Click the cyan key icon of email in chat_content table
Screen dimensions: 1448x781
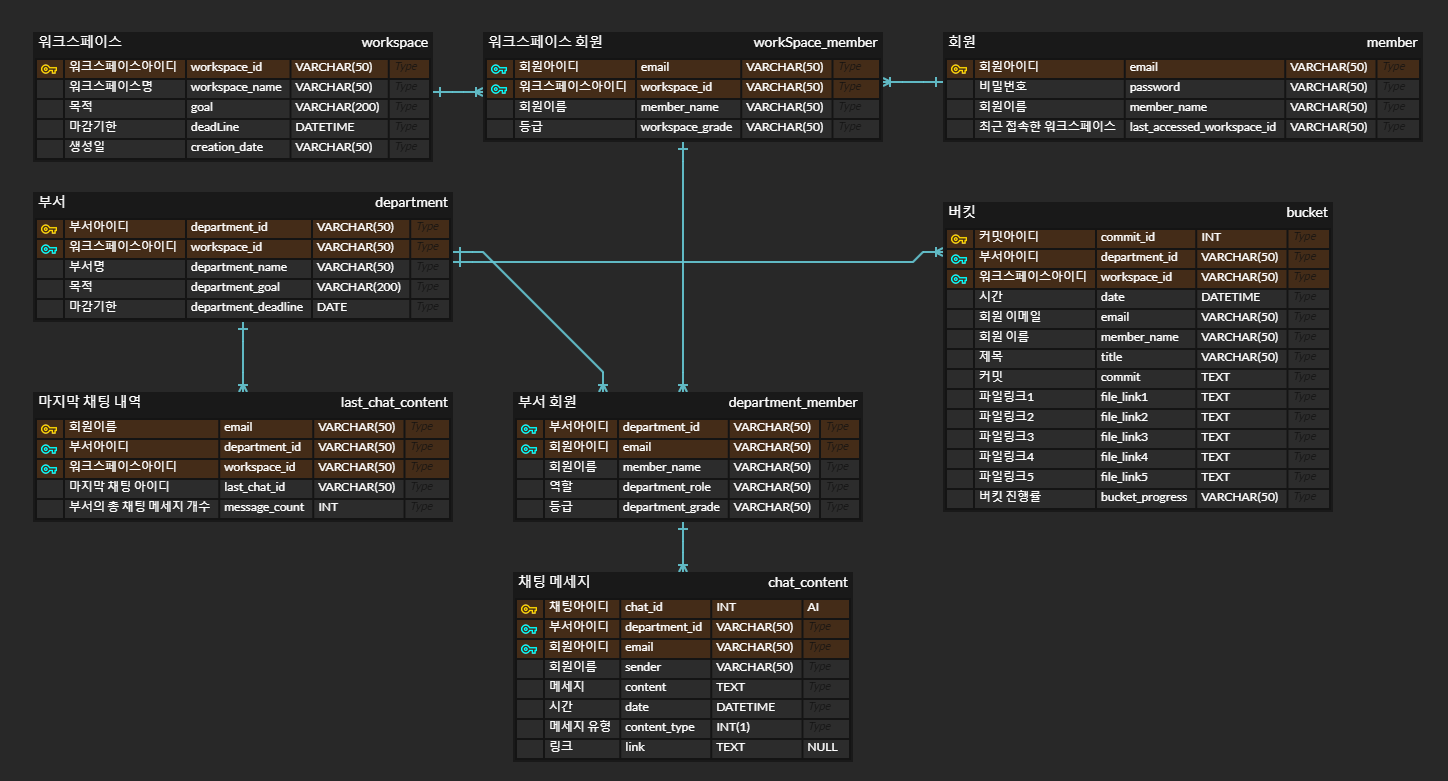(529, 648)
